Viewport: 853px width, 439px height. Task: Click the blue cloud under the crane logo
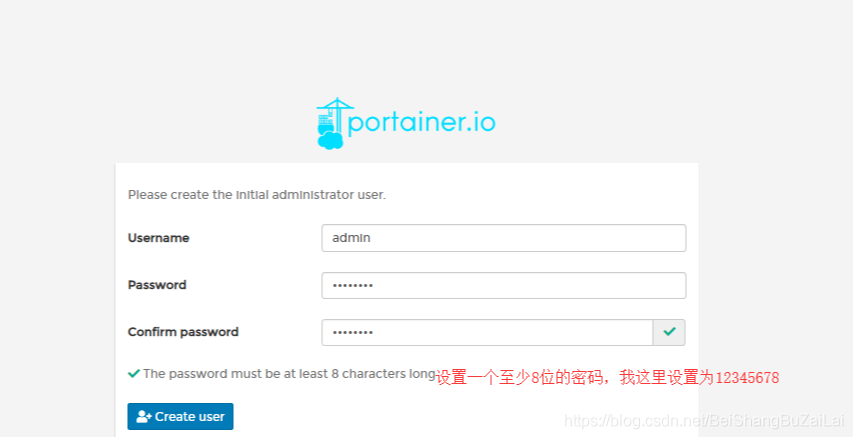pos(329,140)
